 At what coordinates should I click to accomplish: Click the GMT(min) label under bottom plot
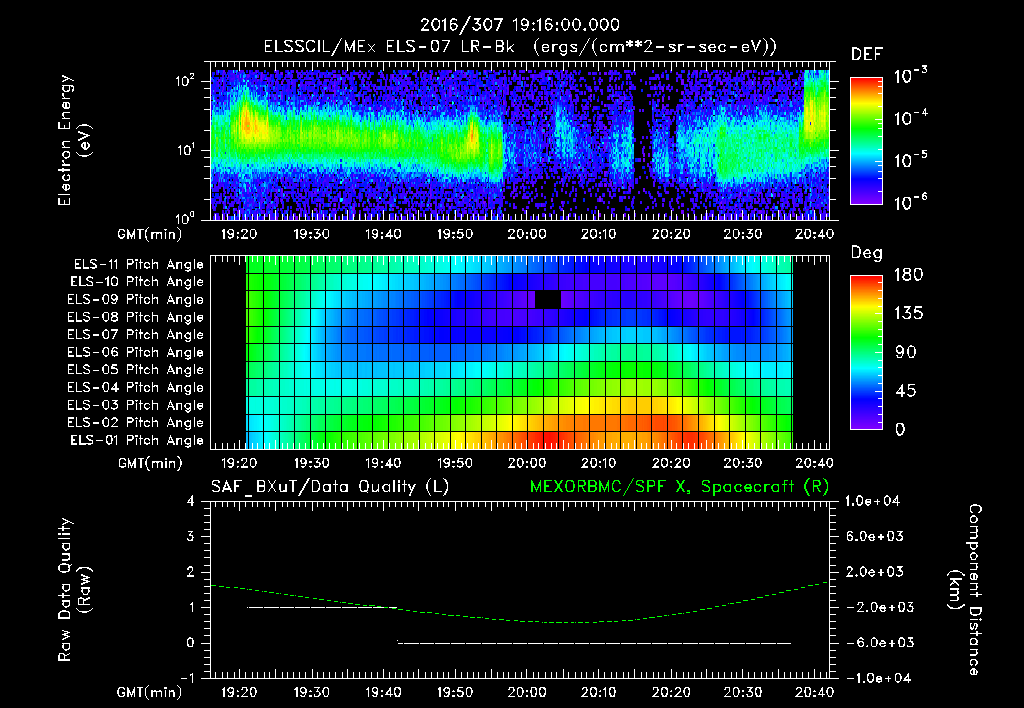150,692
